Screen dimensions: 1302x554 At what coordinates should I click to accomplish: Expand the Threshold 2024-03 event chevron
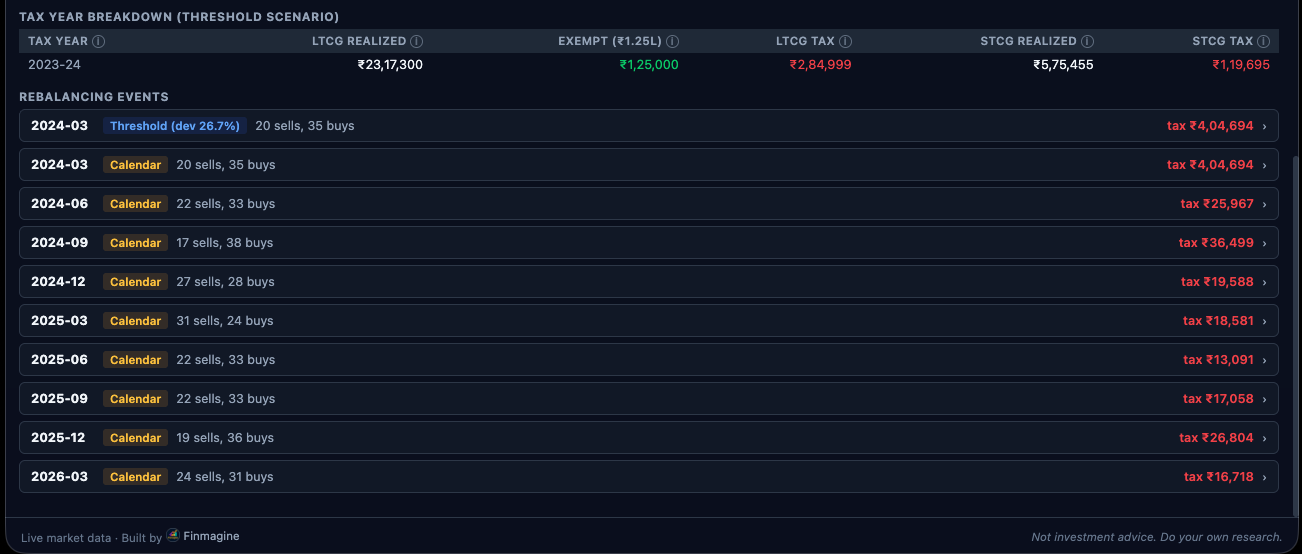click(1265, 126)
